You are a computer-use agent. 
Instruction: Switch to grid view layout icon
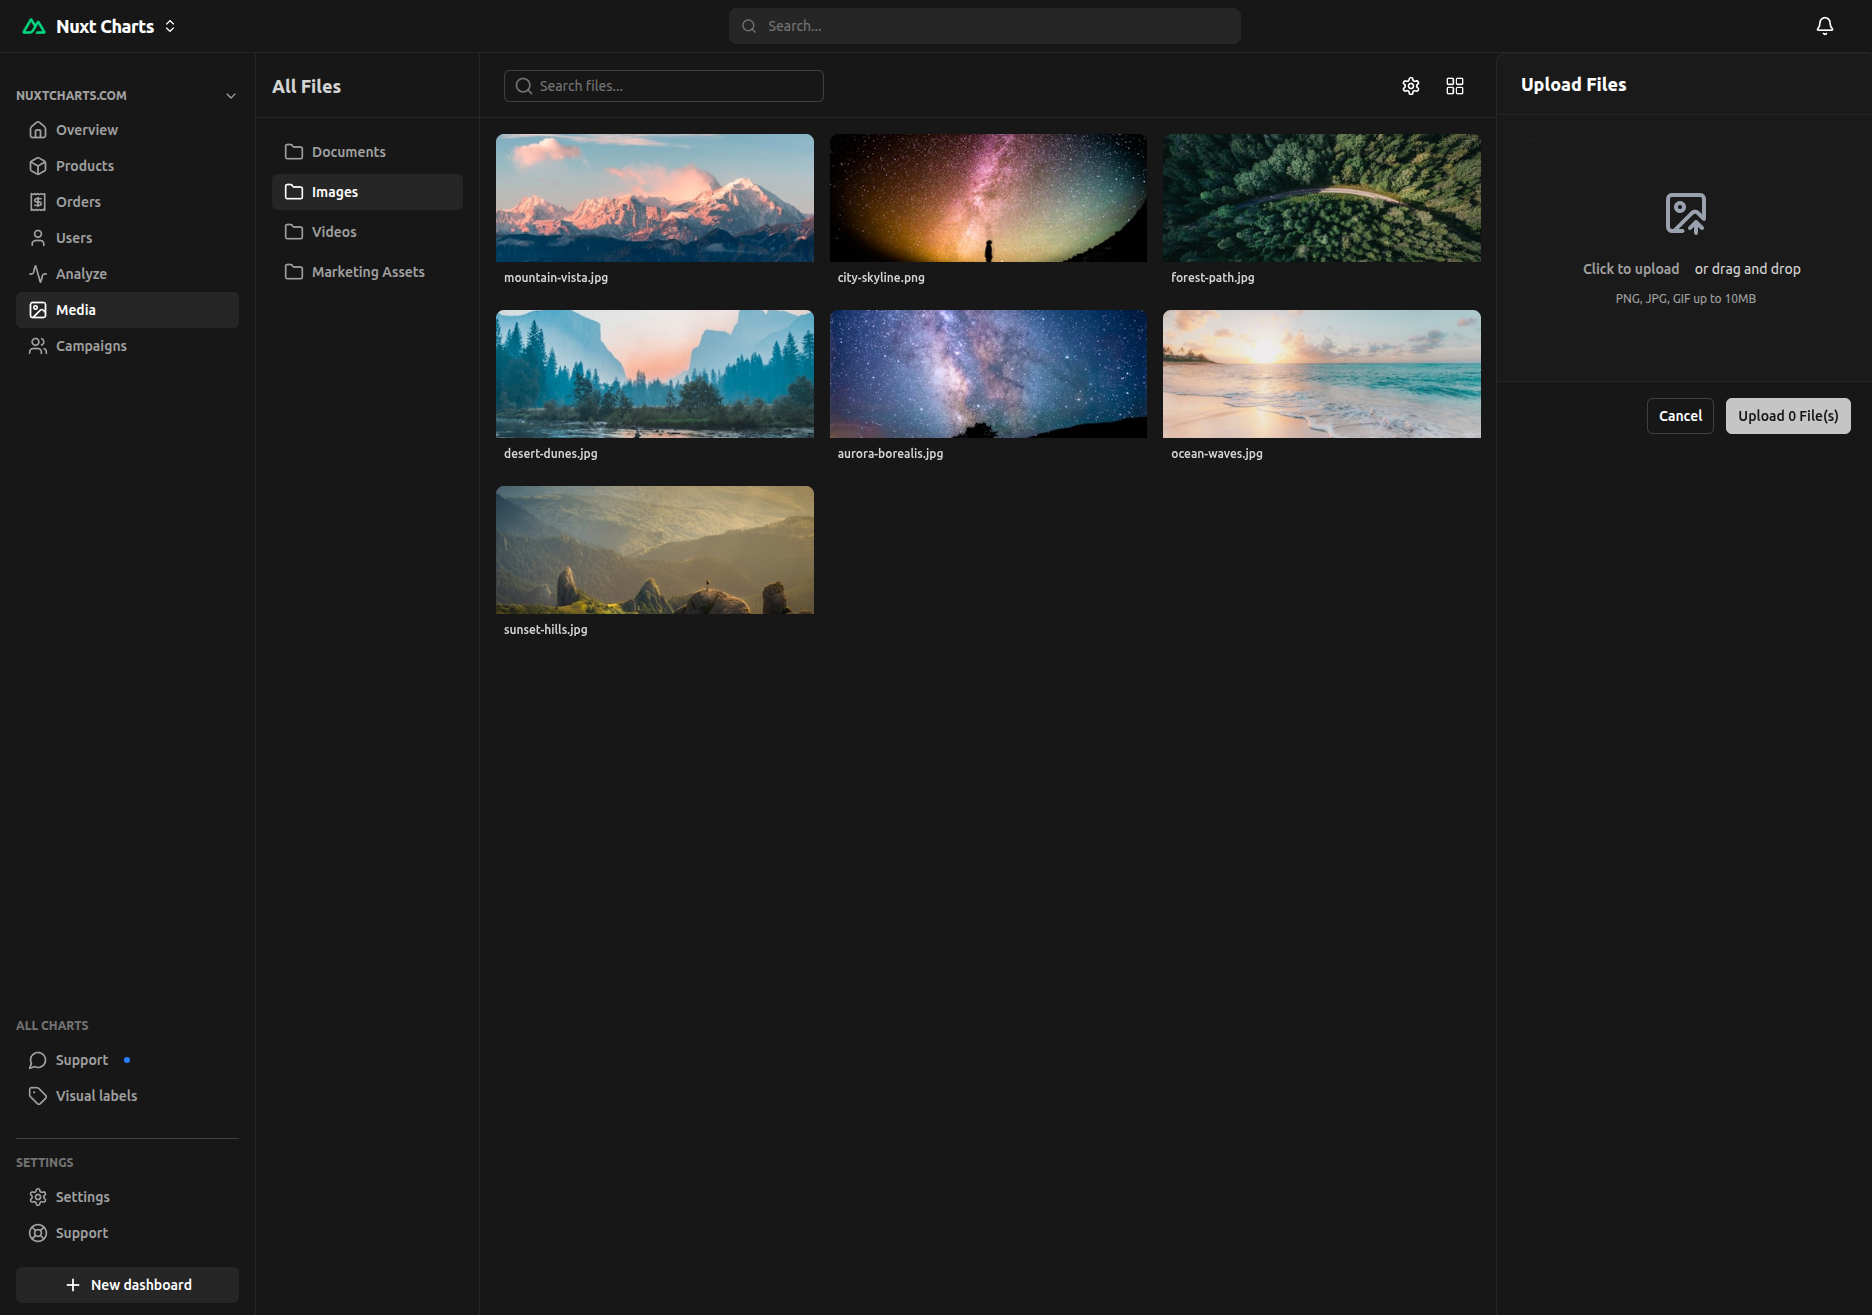point(1454,86)
